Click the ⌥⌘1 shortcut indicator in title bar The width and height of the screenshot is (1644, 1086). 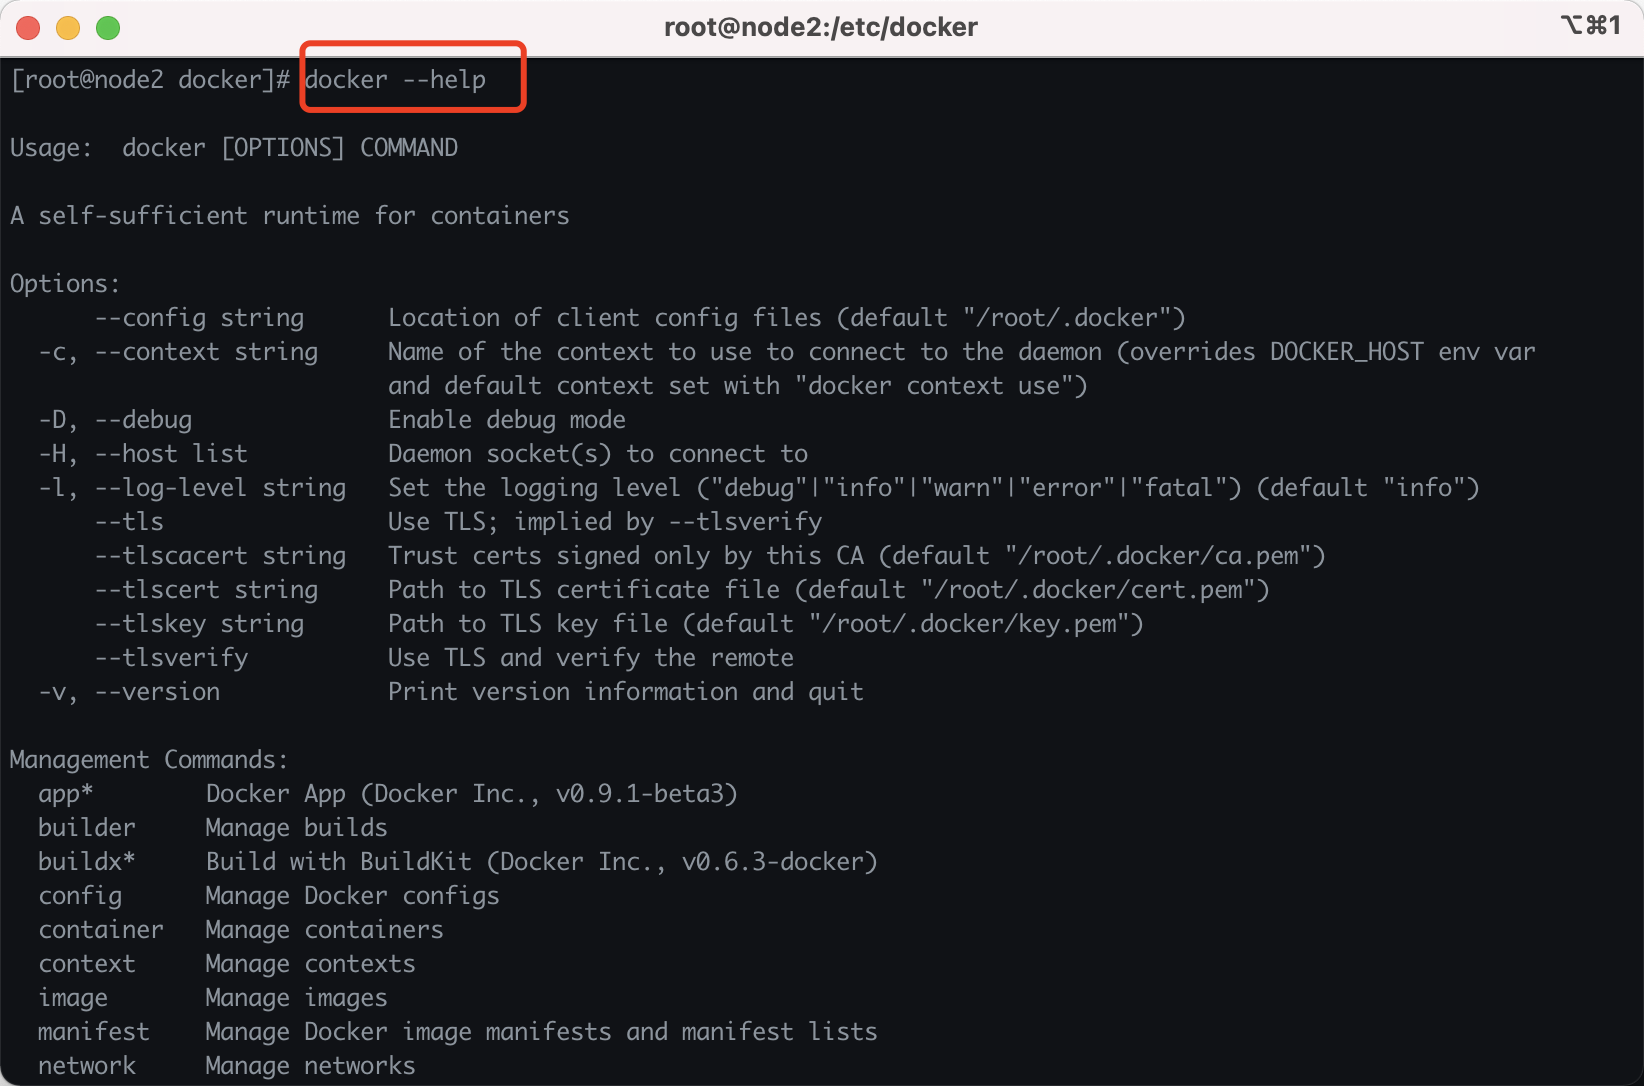[1590, 26]
